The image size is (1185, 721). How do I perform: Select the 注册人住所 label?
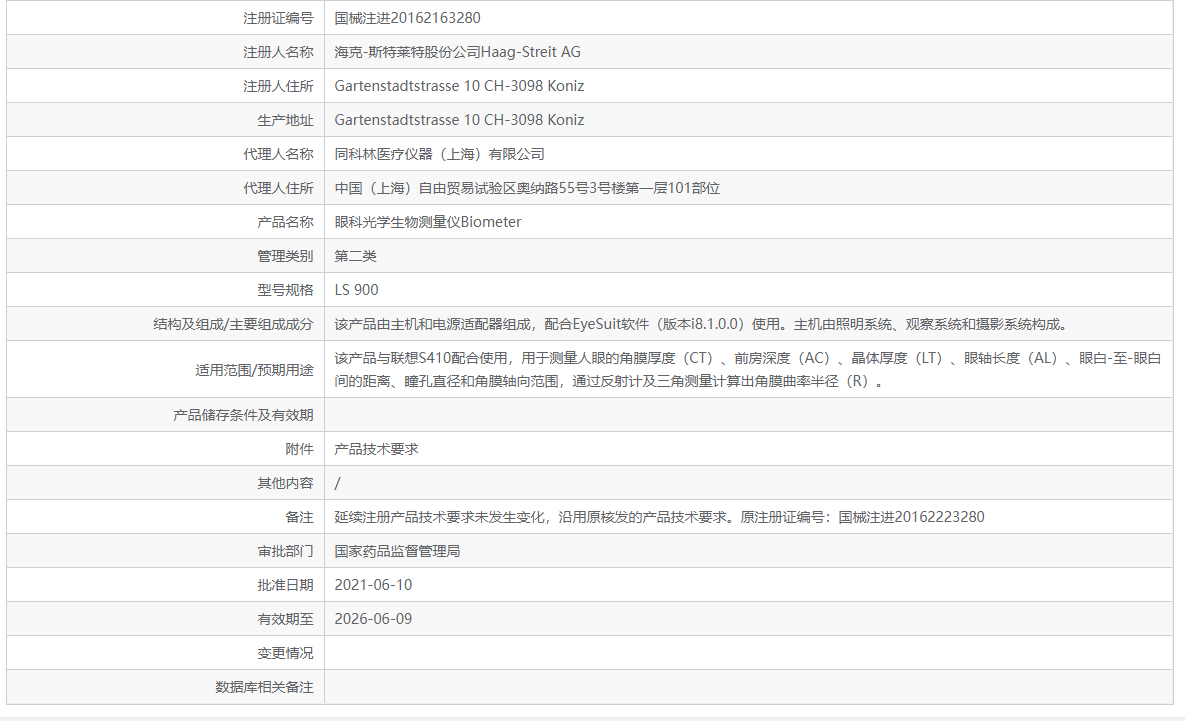click(277, 86)
